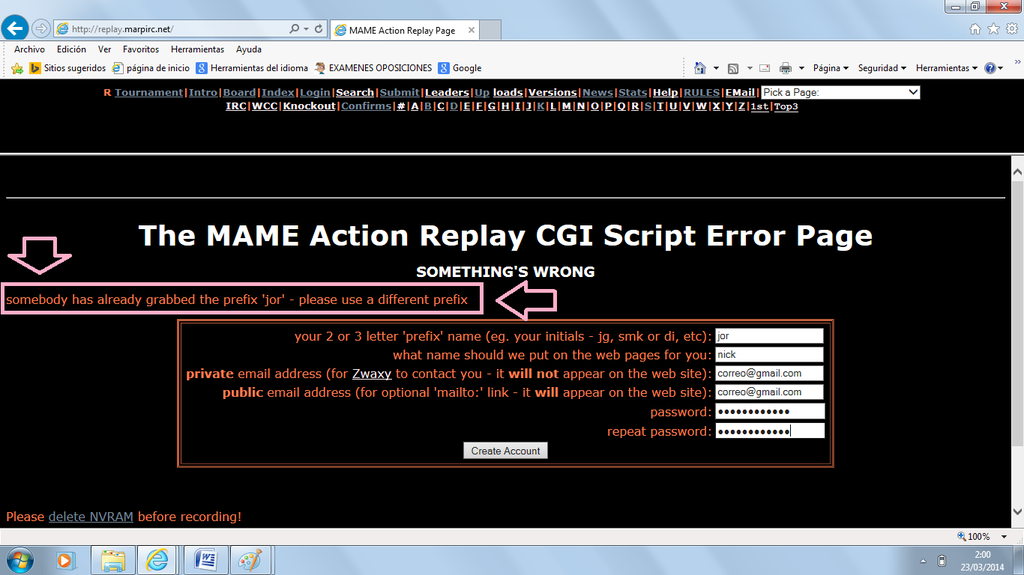Open EXAMENES OPOSICIONES favorite
The image size is (1024, 575).
click(x=373, y=68)
